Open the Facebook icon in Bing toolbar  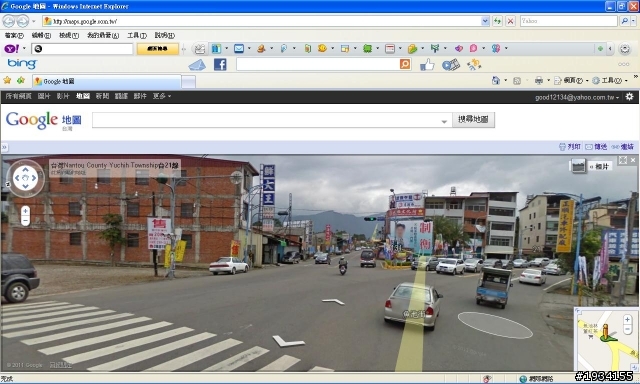click(x=220, y=64)
